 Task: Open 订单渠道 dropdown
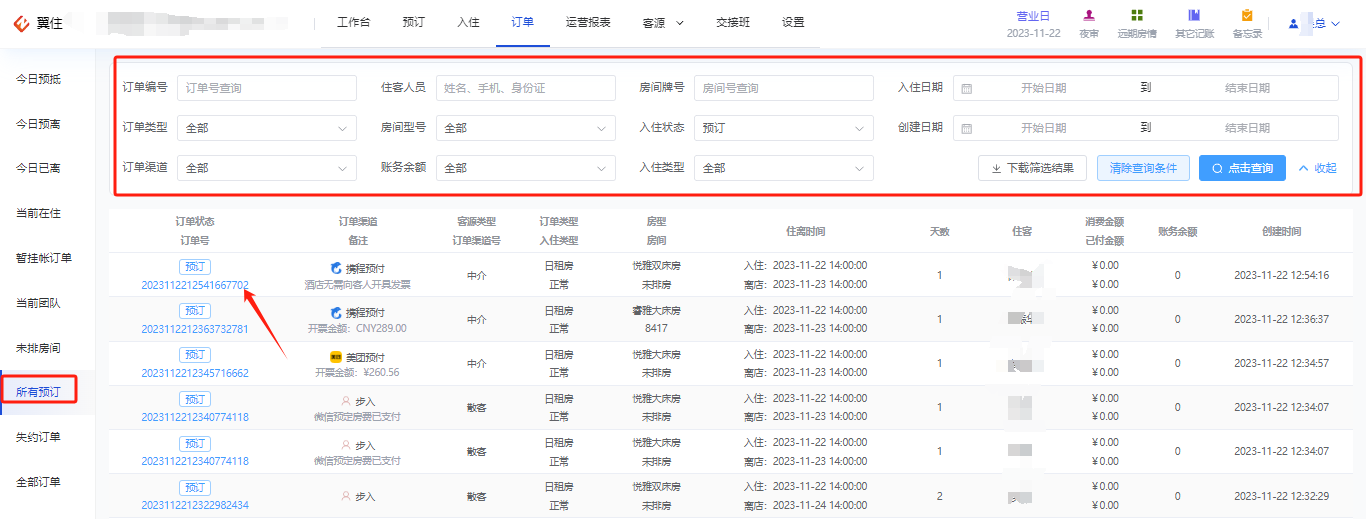point(267,168)
